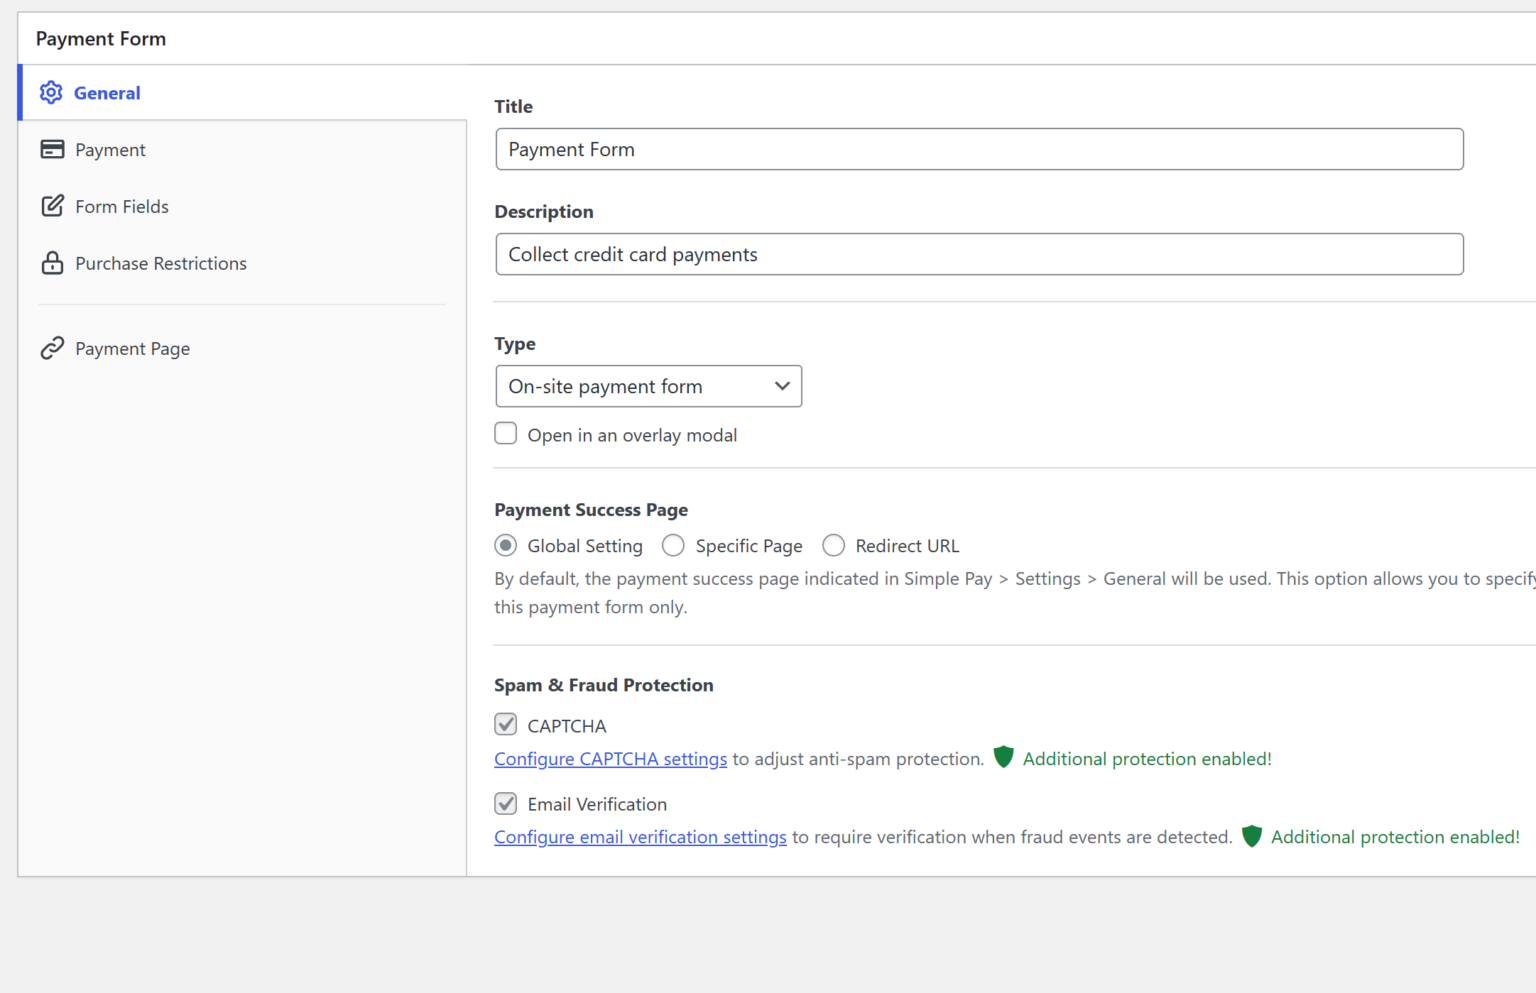
Task: Click the gear icon next to General
Action: click(x=51, y=92)
